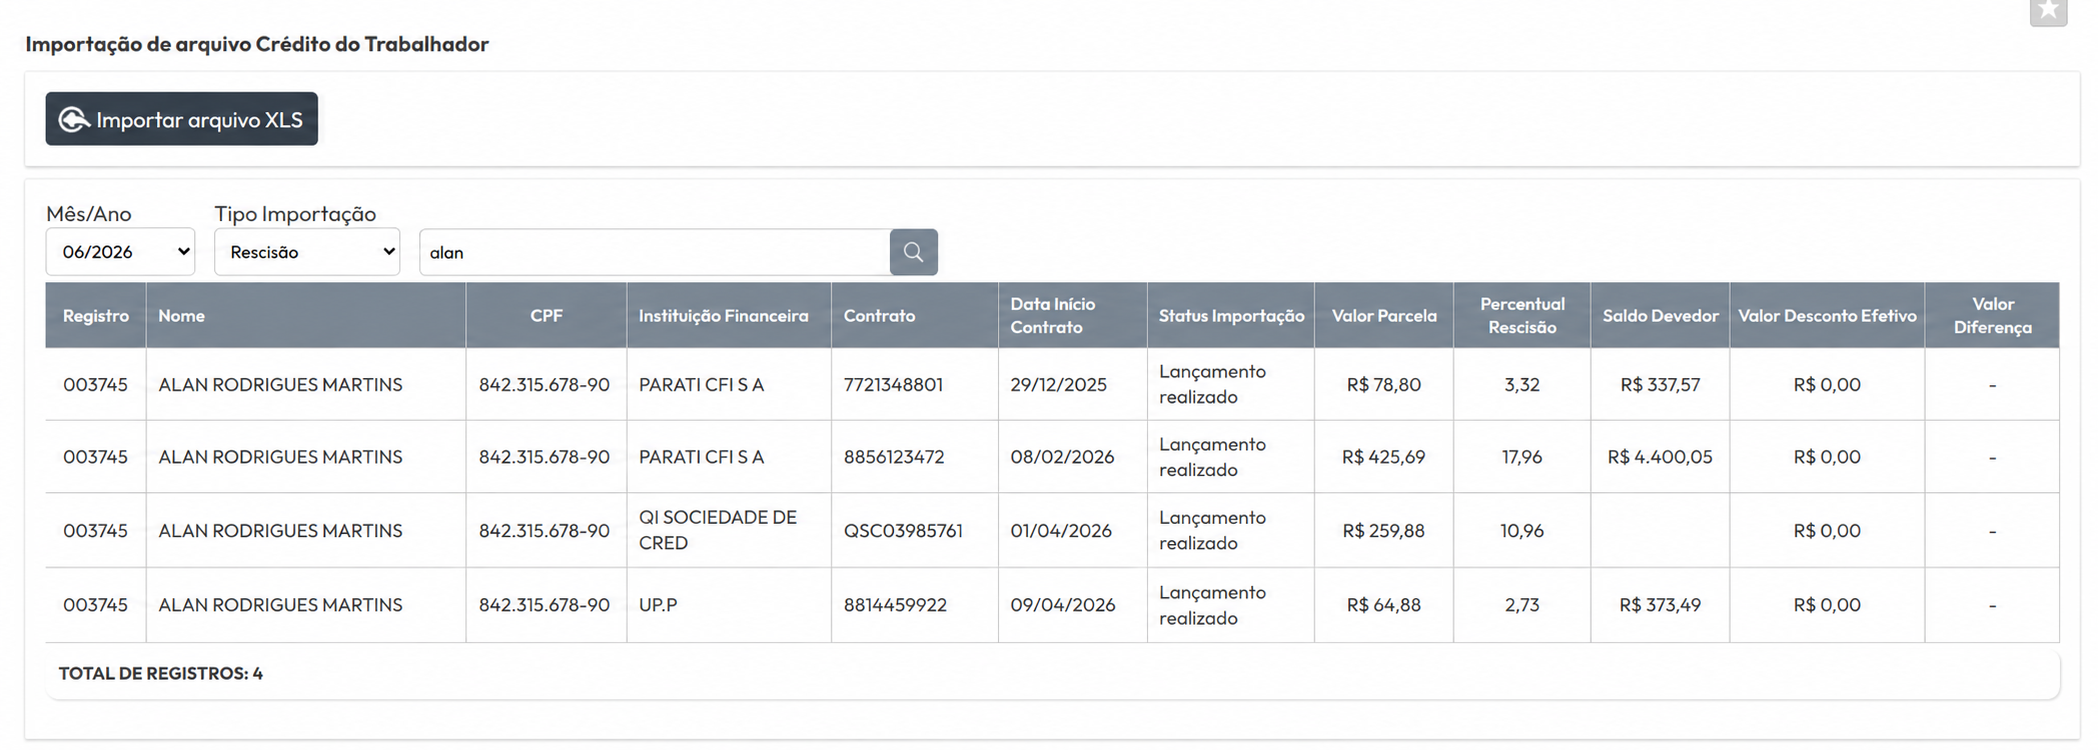The width and height of the screenshot is (2098, 750).
Task: Open the Tipo Importação dropdown
Action: (x=307, y=252)
